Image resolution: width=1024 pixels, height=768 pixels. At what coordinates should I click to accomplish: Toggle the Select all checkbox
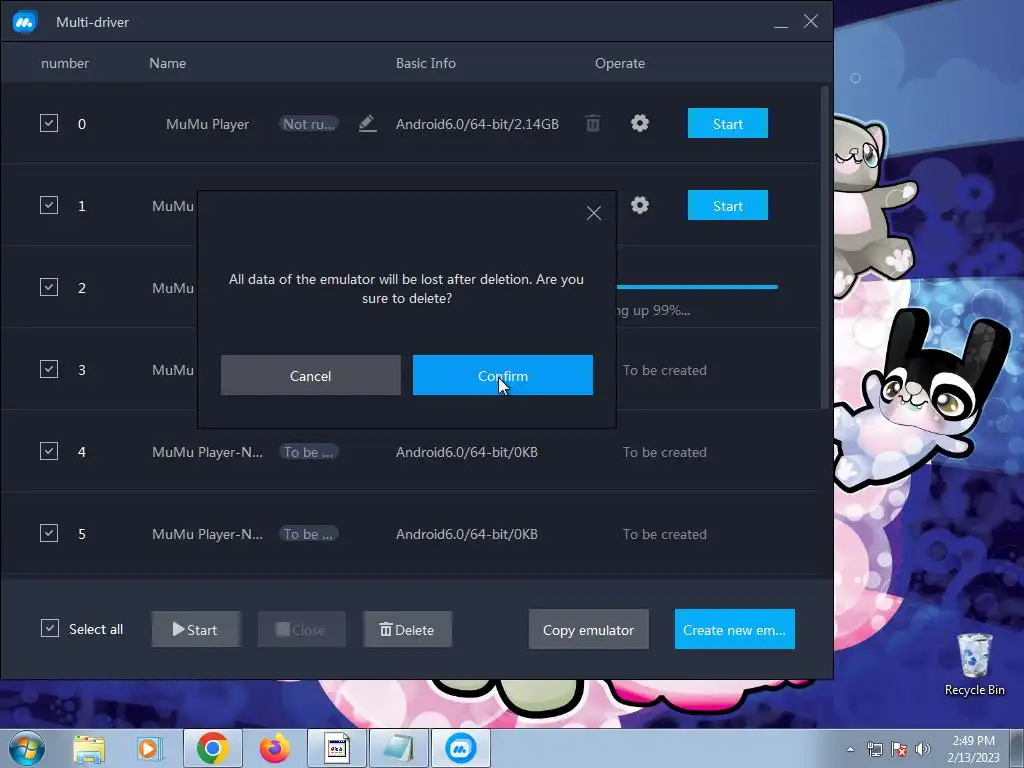(50, 628)
